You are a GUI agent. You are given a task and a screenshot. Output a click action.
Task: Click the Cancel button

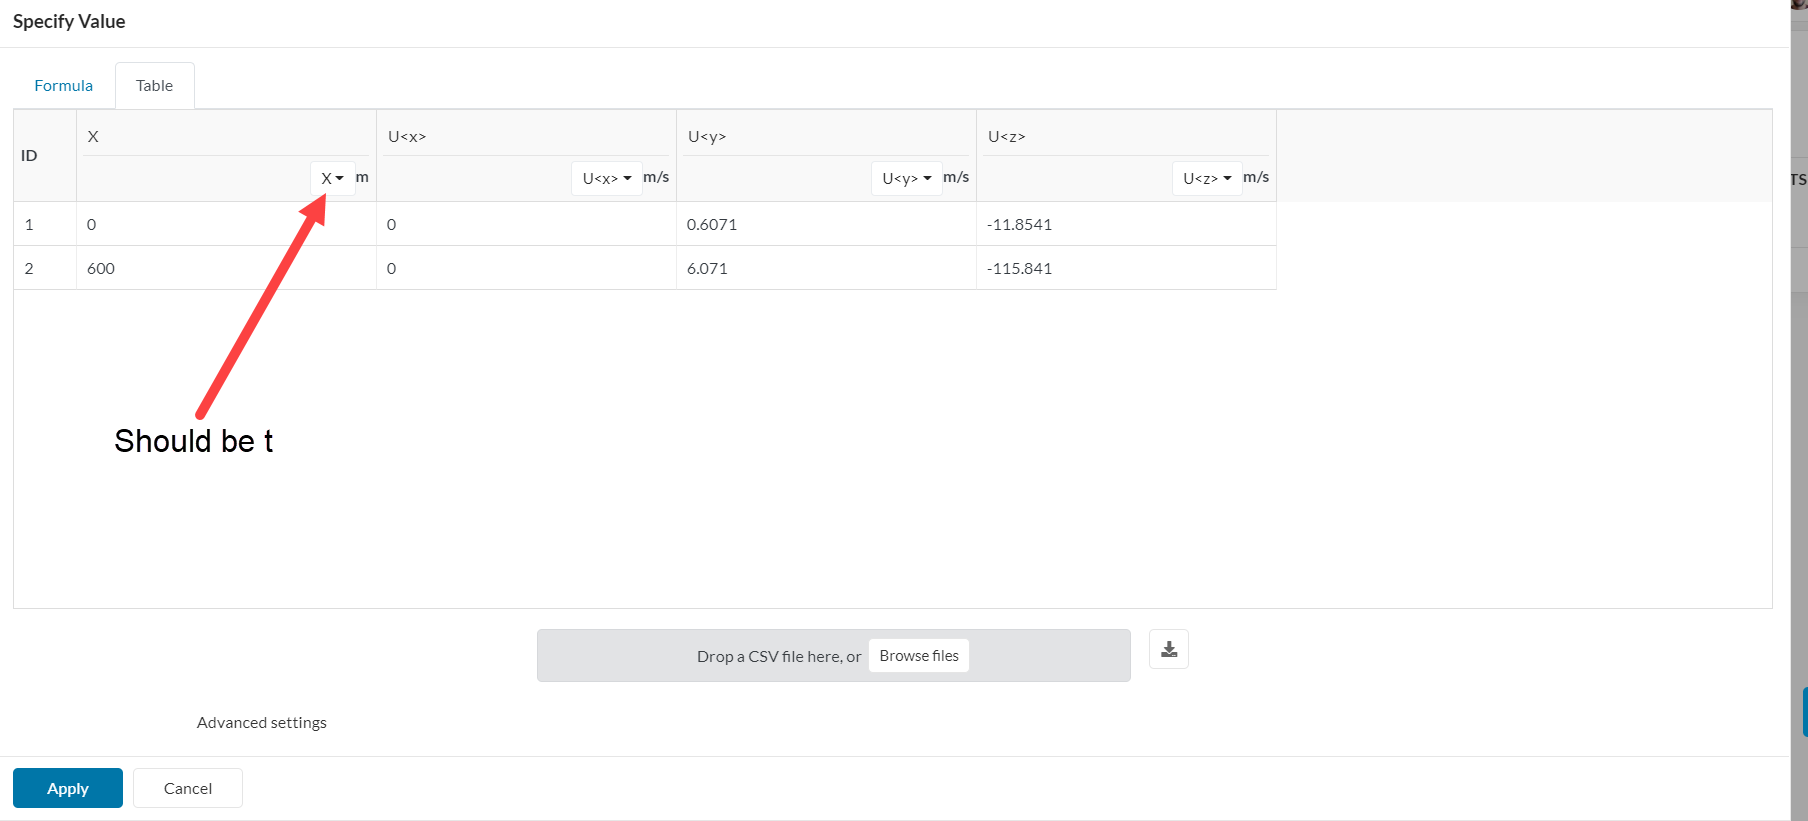point(187,788)
